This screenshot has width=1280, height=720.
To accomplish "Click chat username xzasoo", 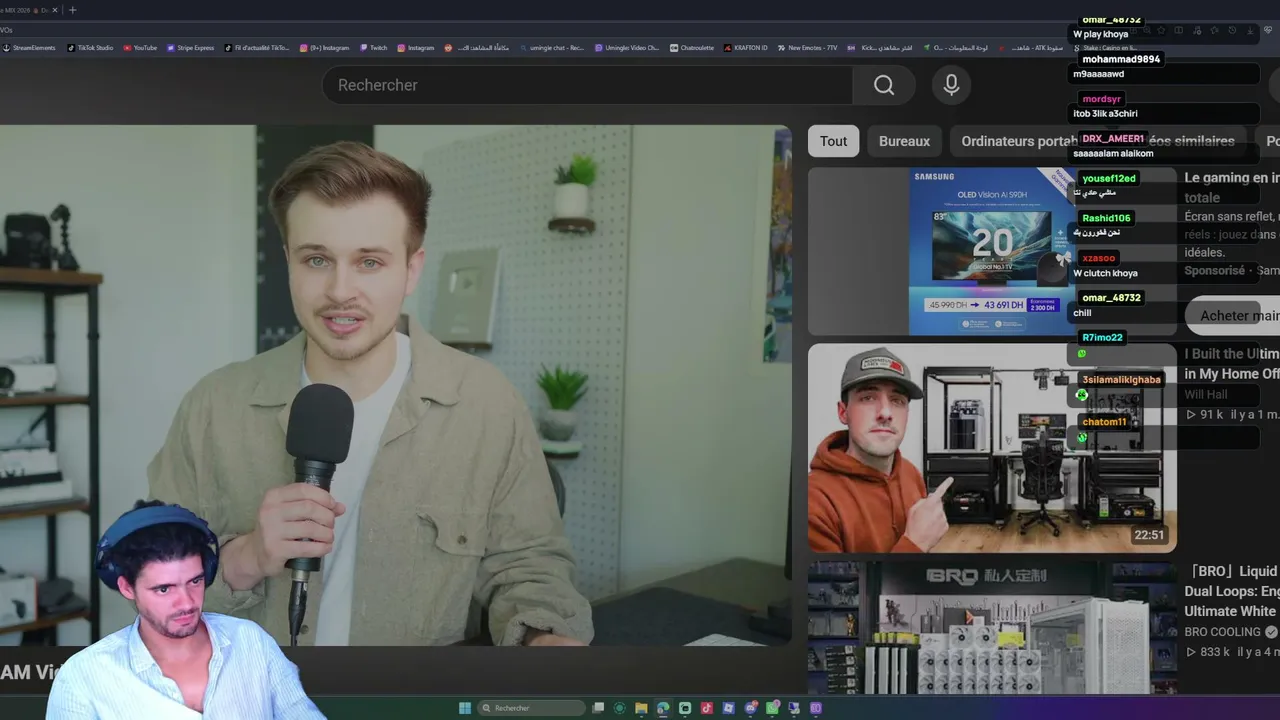I will (1098, 258).
